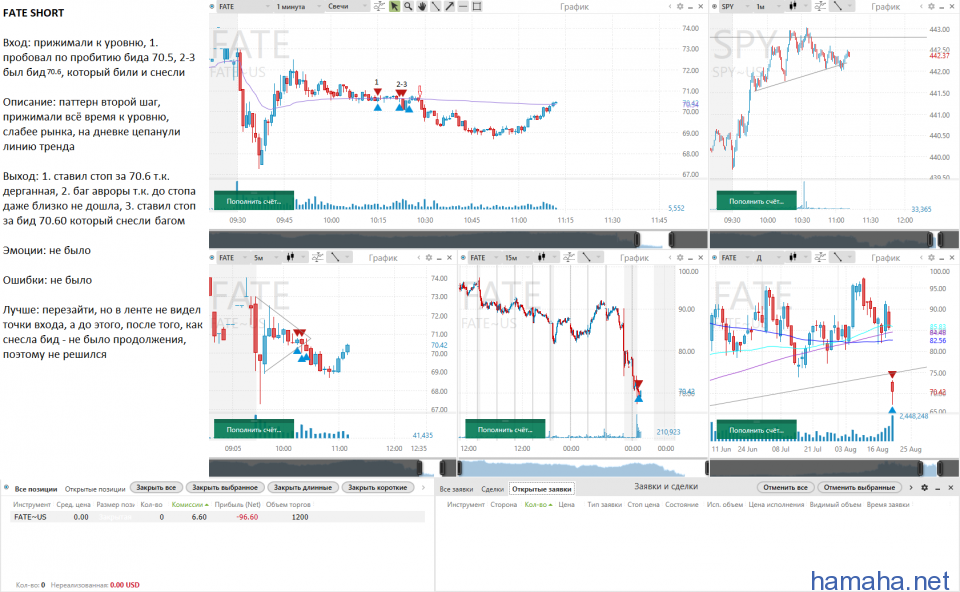Open settings gear of the SPY chart
Image resolution: width=960 pixels, height=592 pixels.
coord(931,6)
